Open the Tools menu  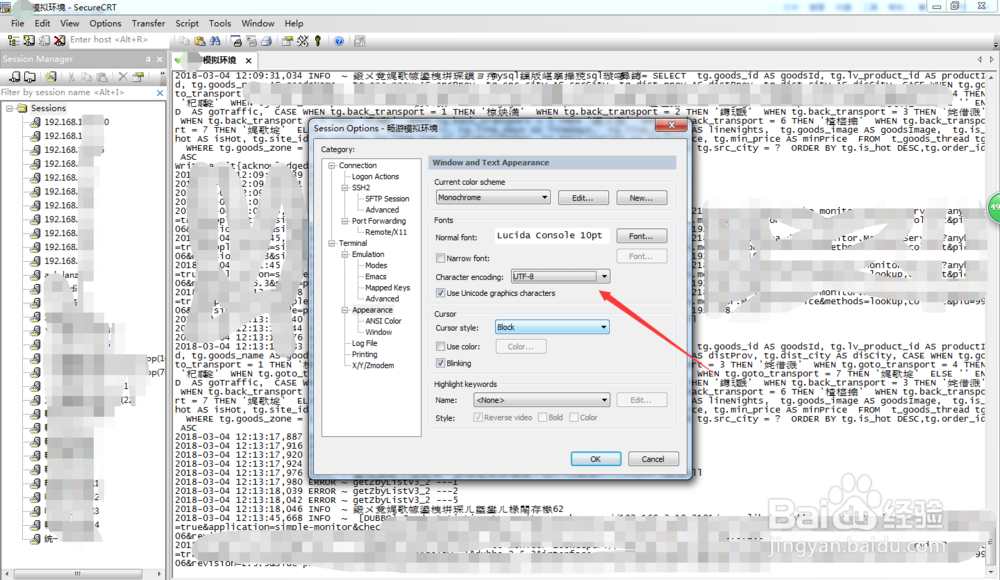point(220,23)
